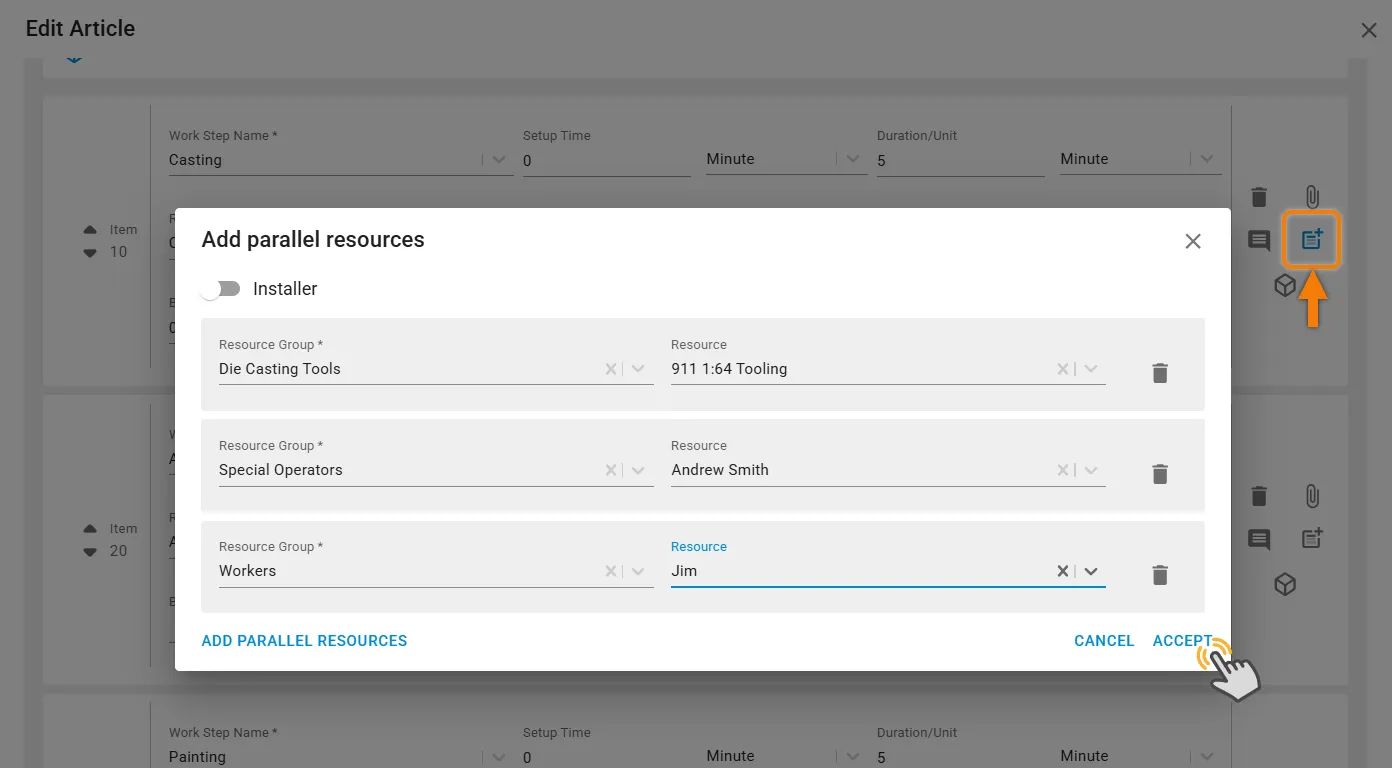Click the Casting row Setup Time field
The height and width of the screenshot is (768, 1392).
[x=606, y=161]
